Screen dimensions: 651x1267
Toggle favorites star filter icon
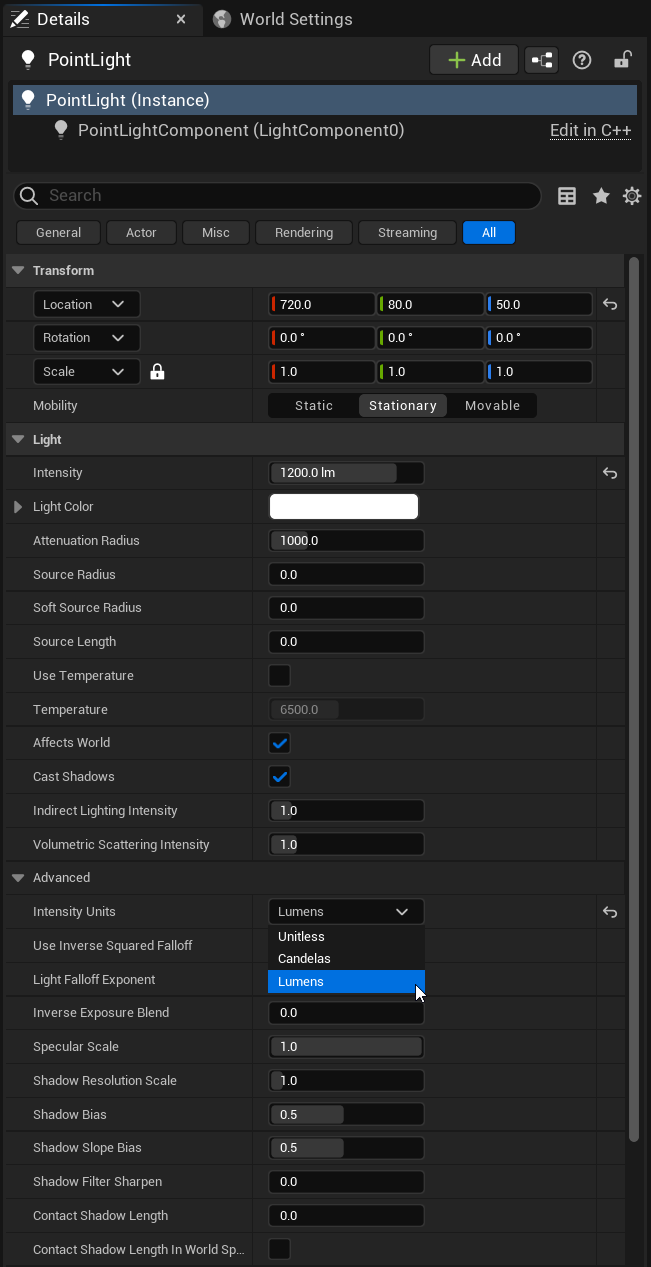pyautogui.click(x=601, y=196)
